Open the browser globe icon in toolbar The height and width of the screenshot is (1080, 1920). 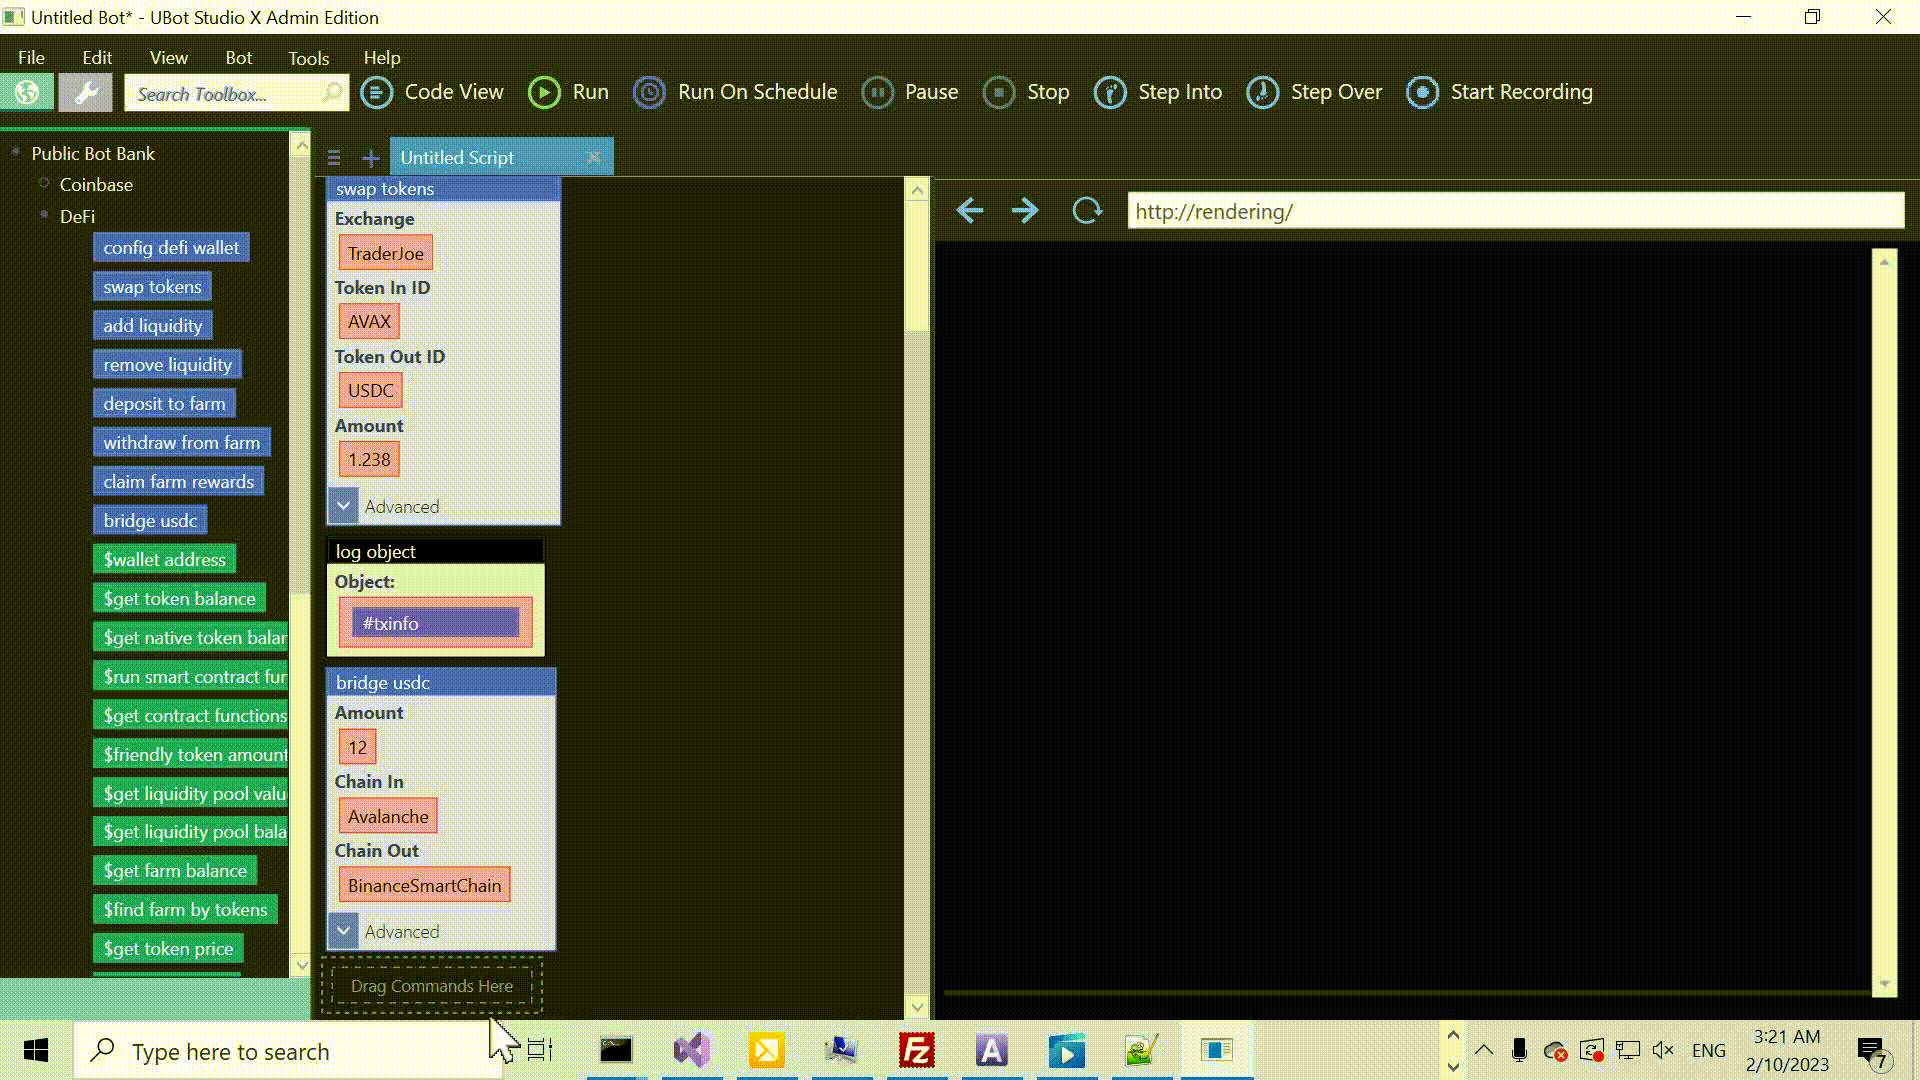[27, 93]
